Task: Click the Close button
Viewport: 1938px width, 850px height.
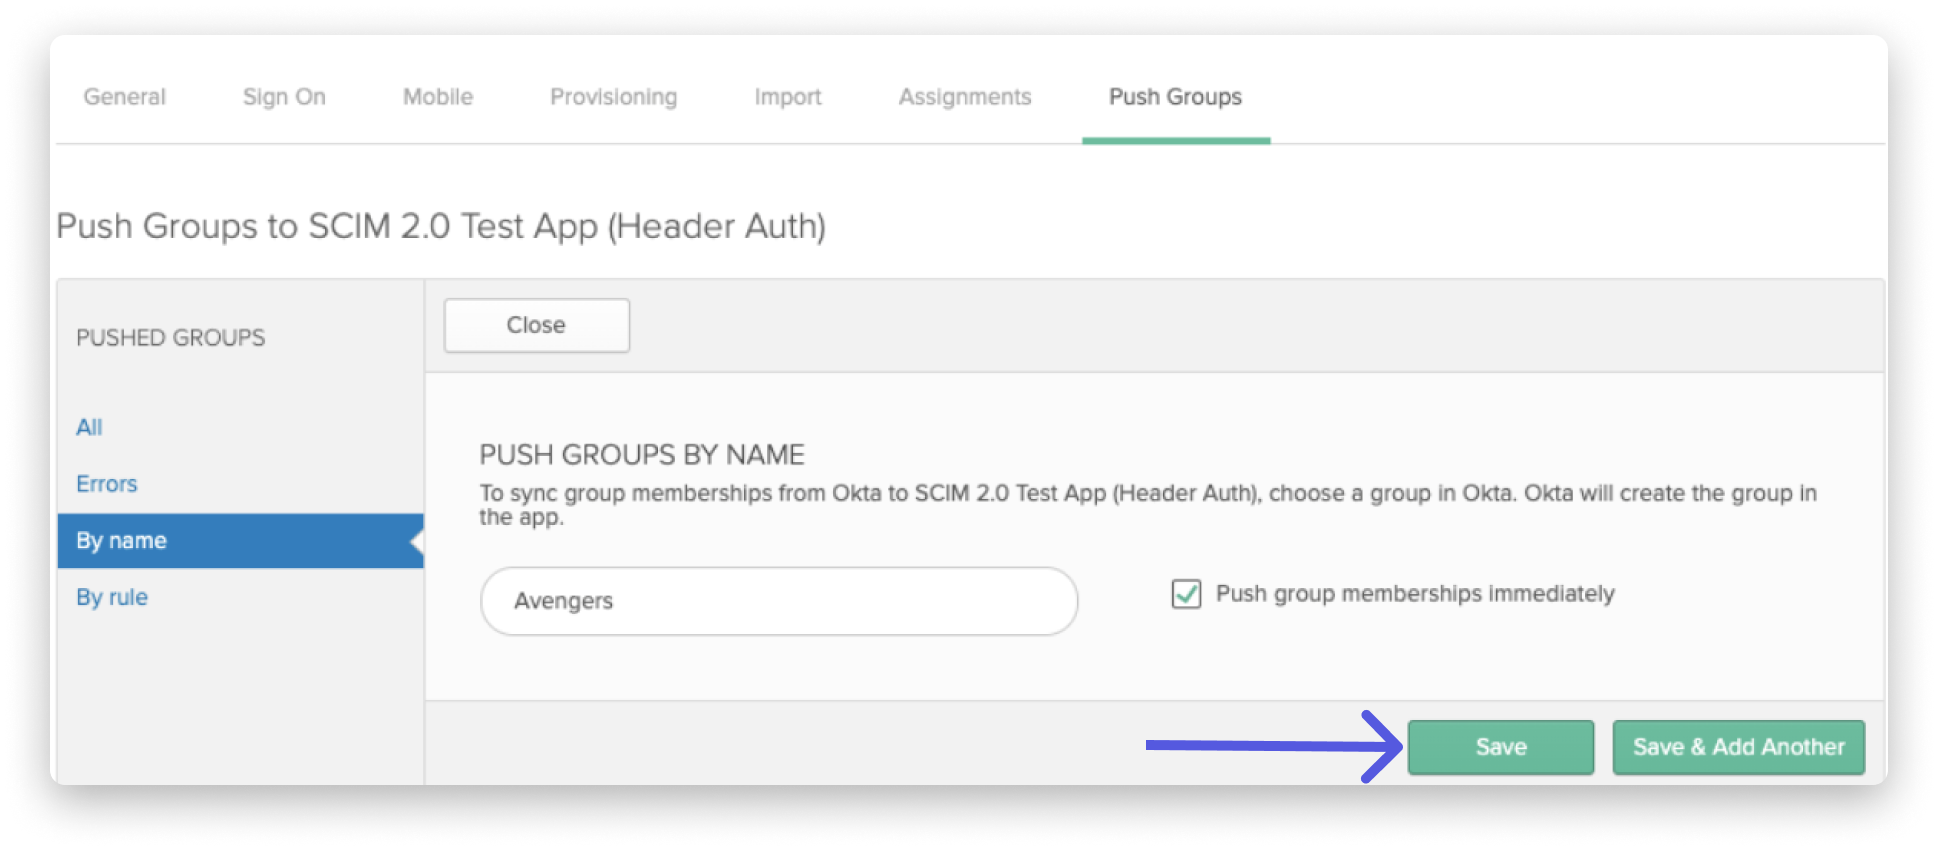Action: [536, 325]
